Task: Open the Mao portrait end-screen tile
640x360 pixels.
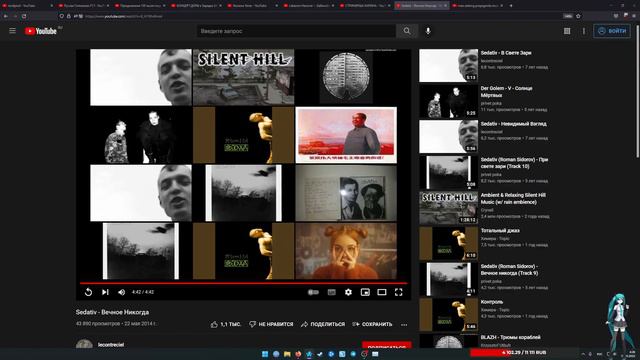Action: click(x=346, y=135)
